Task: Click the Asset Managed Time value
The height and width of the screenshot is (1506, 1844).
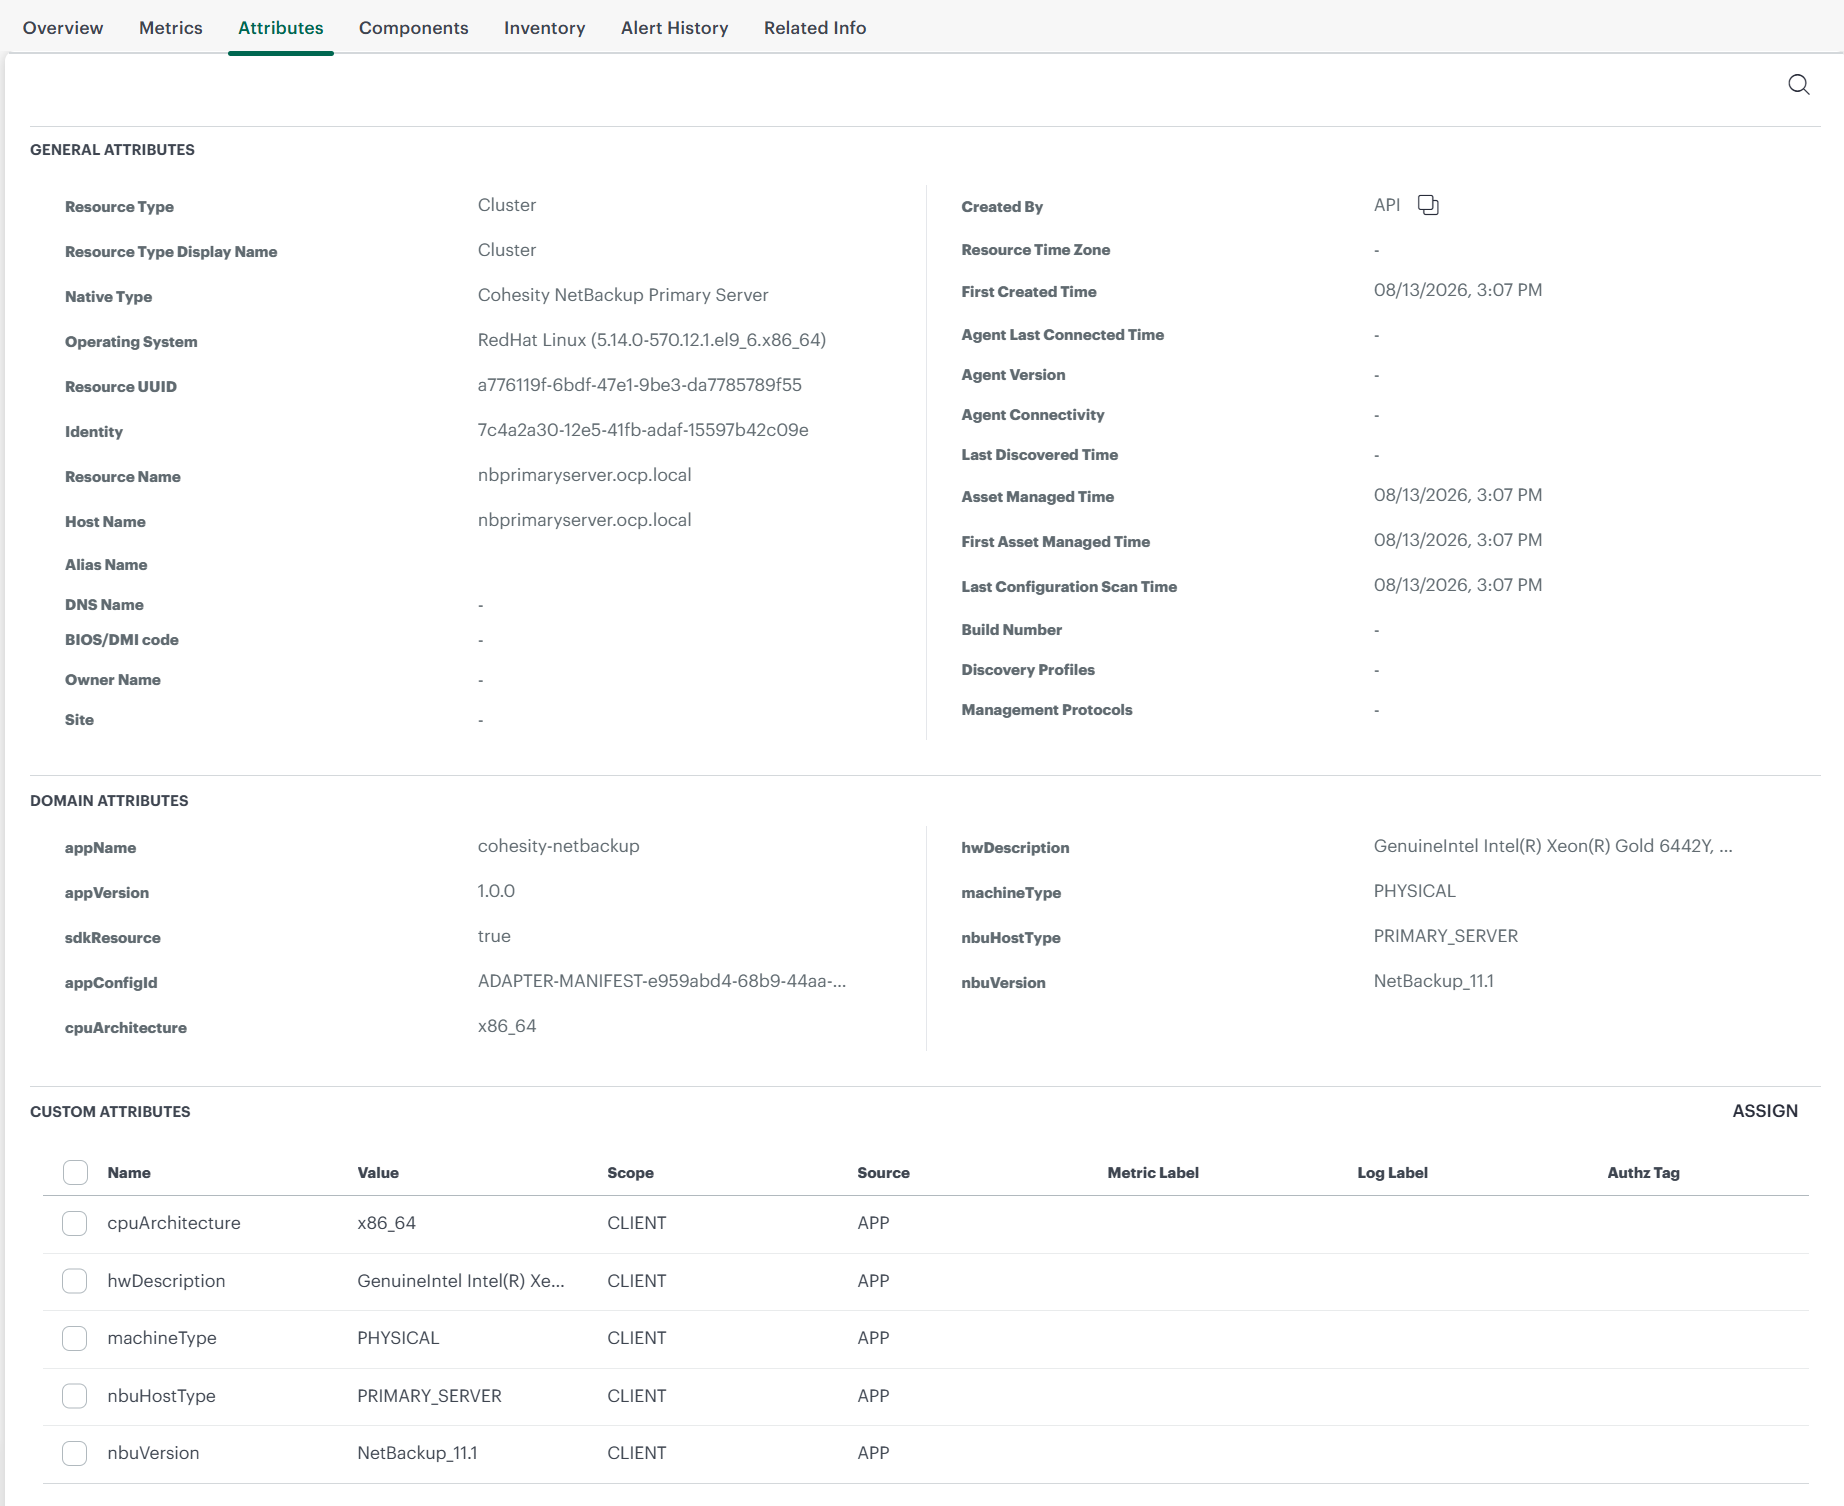Action: tap(1458, 495)
